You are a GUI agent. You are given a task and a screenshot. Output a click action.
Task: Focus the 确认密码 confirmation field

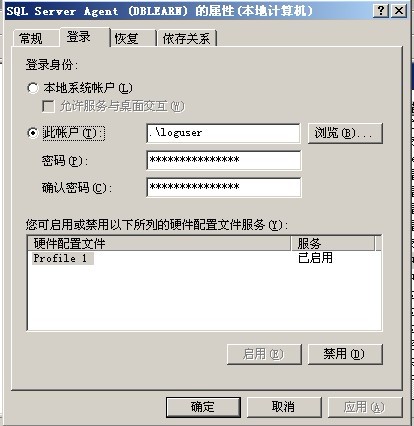tap(223, 187)
